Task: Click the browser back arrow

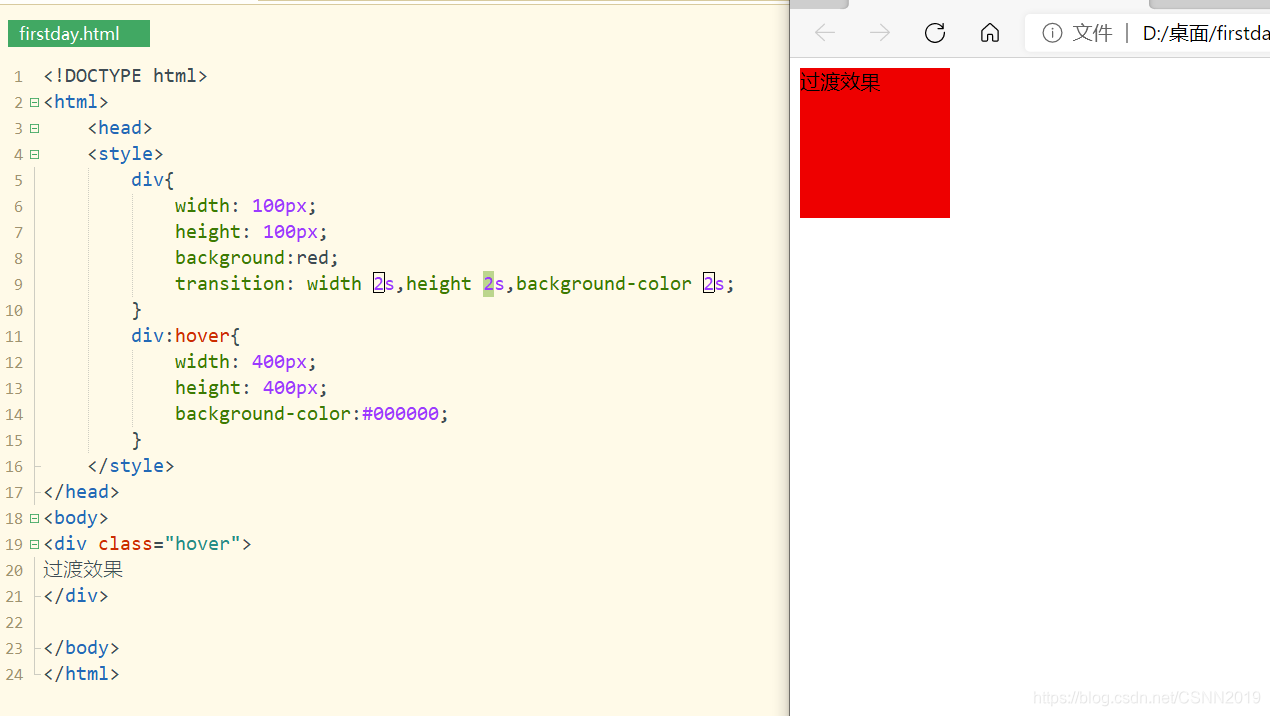Action: (x=825, y=33)
